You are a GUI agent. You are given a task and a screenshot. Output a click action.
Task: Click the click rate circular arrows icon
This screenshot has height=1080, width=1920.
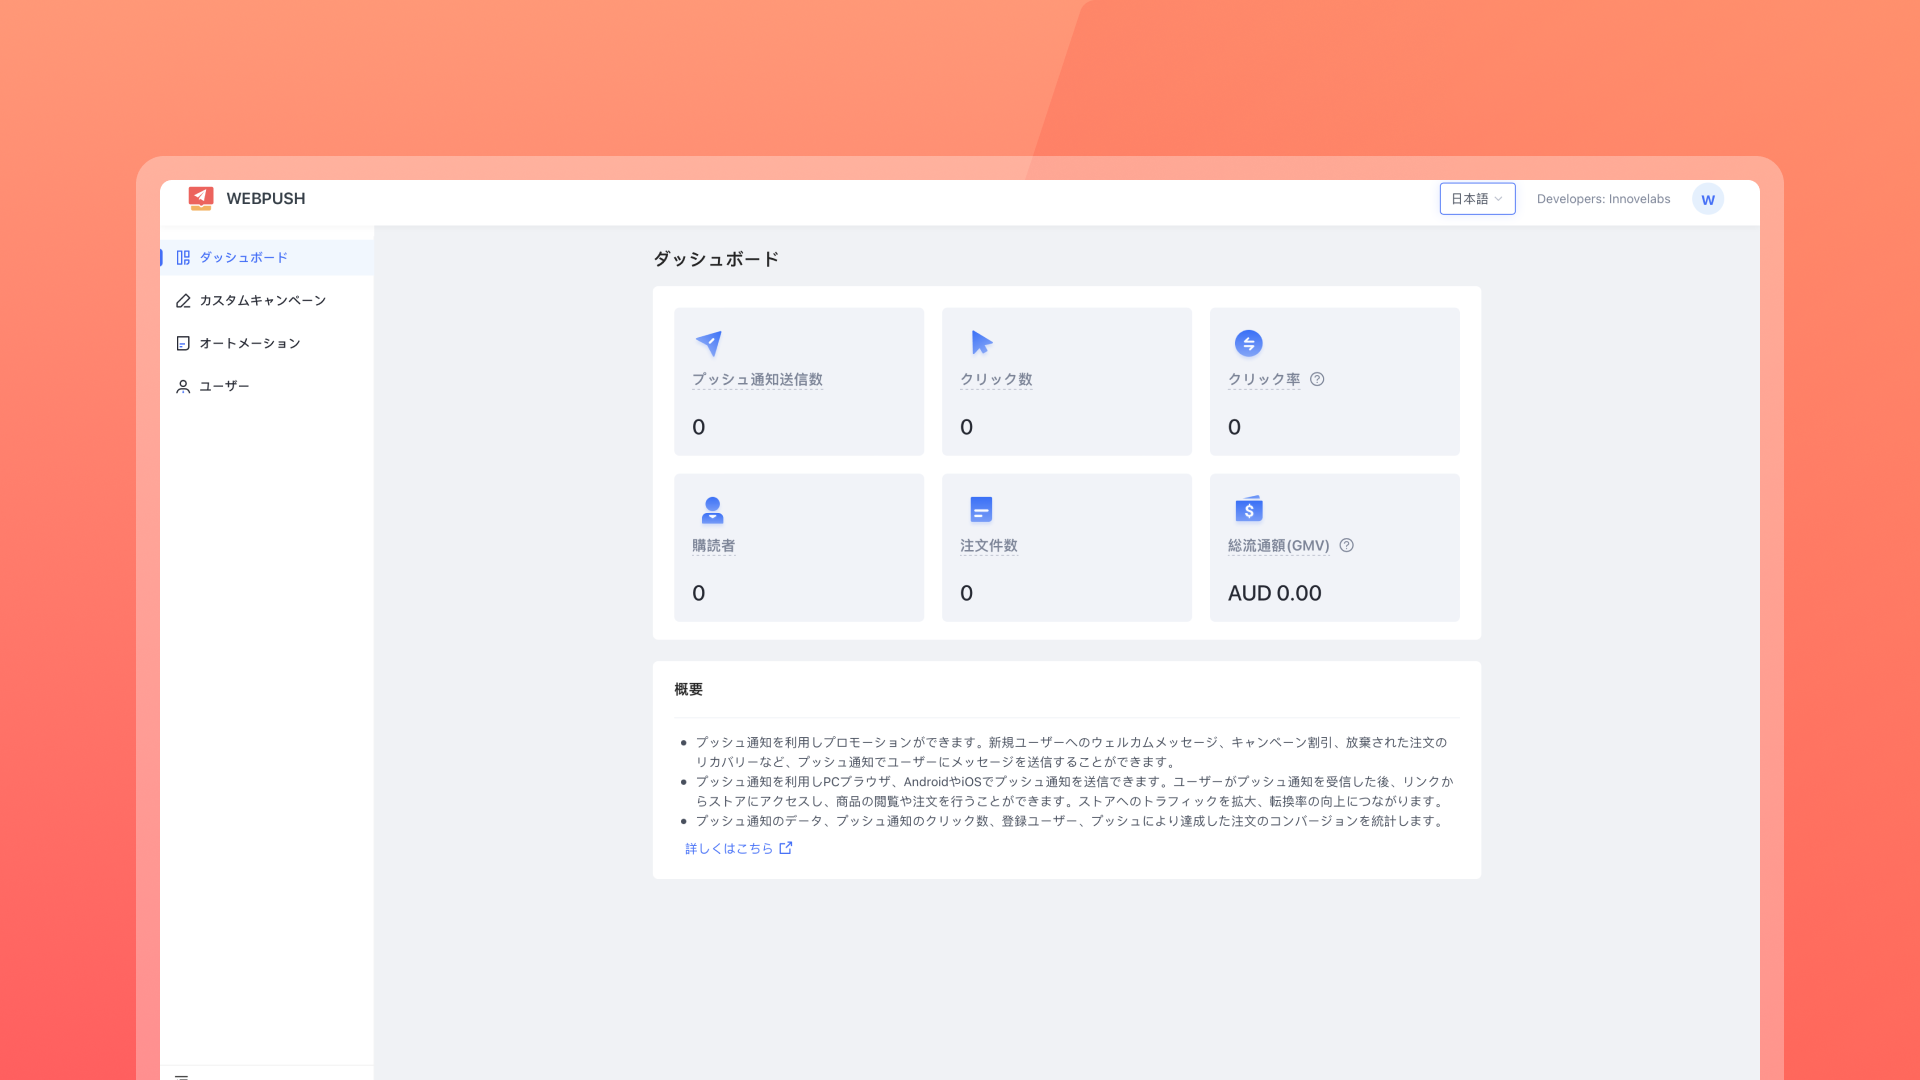1248,343
